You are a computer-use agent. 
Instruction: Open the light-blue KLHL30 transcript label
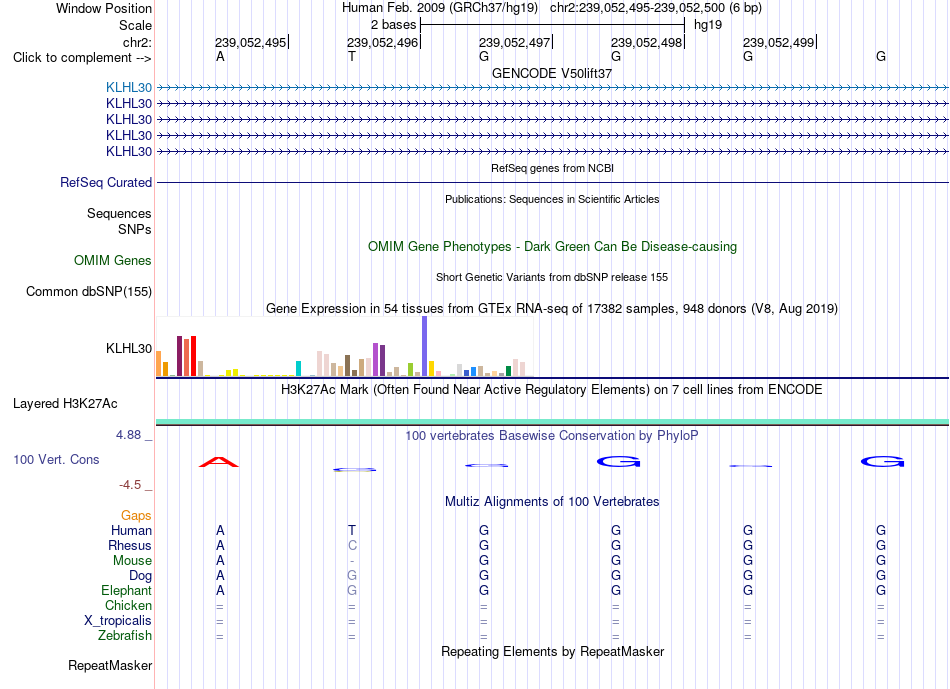click(x=128, y=87)
